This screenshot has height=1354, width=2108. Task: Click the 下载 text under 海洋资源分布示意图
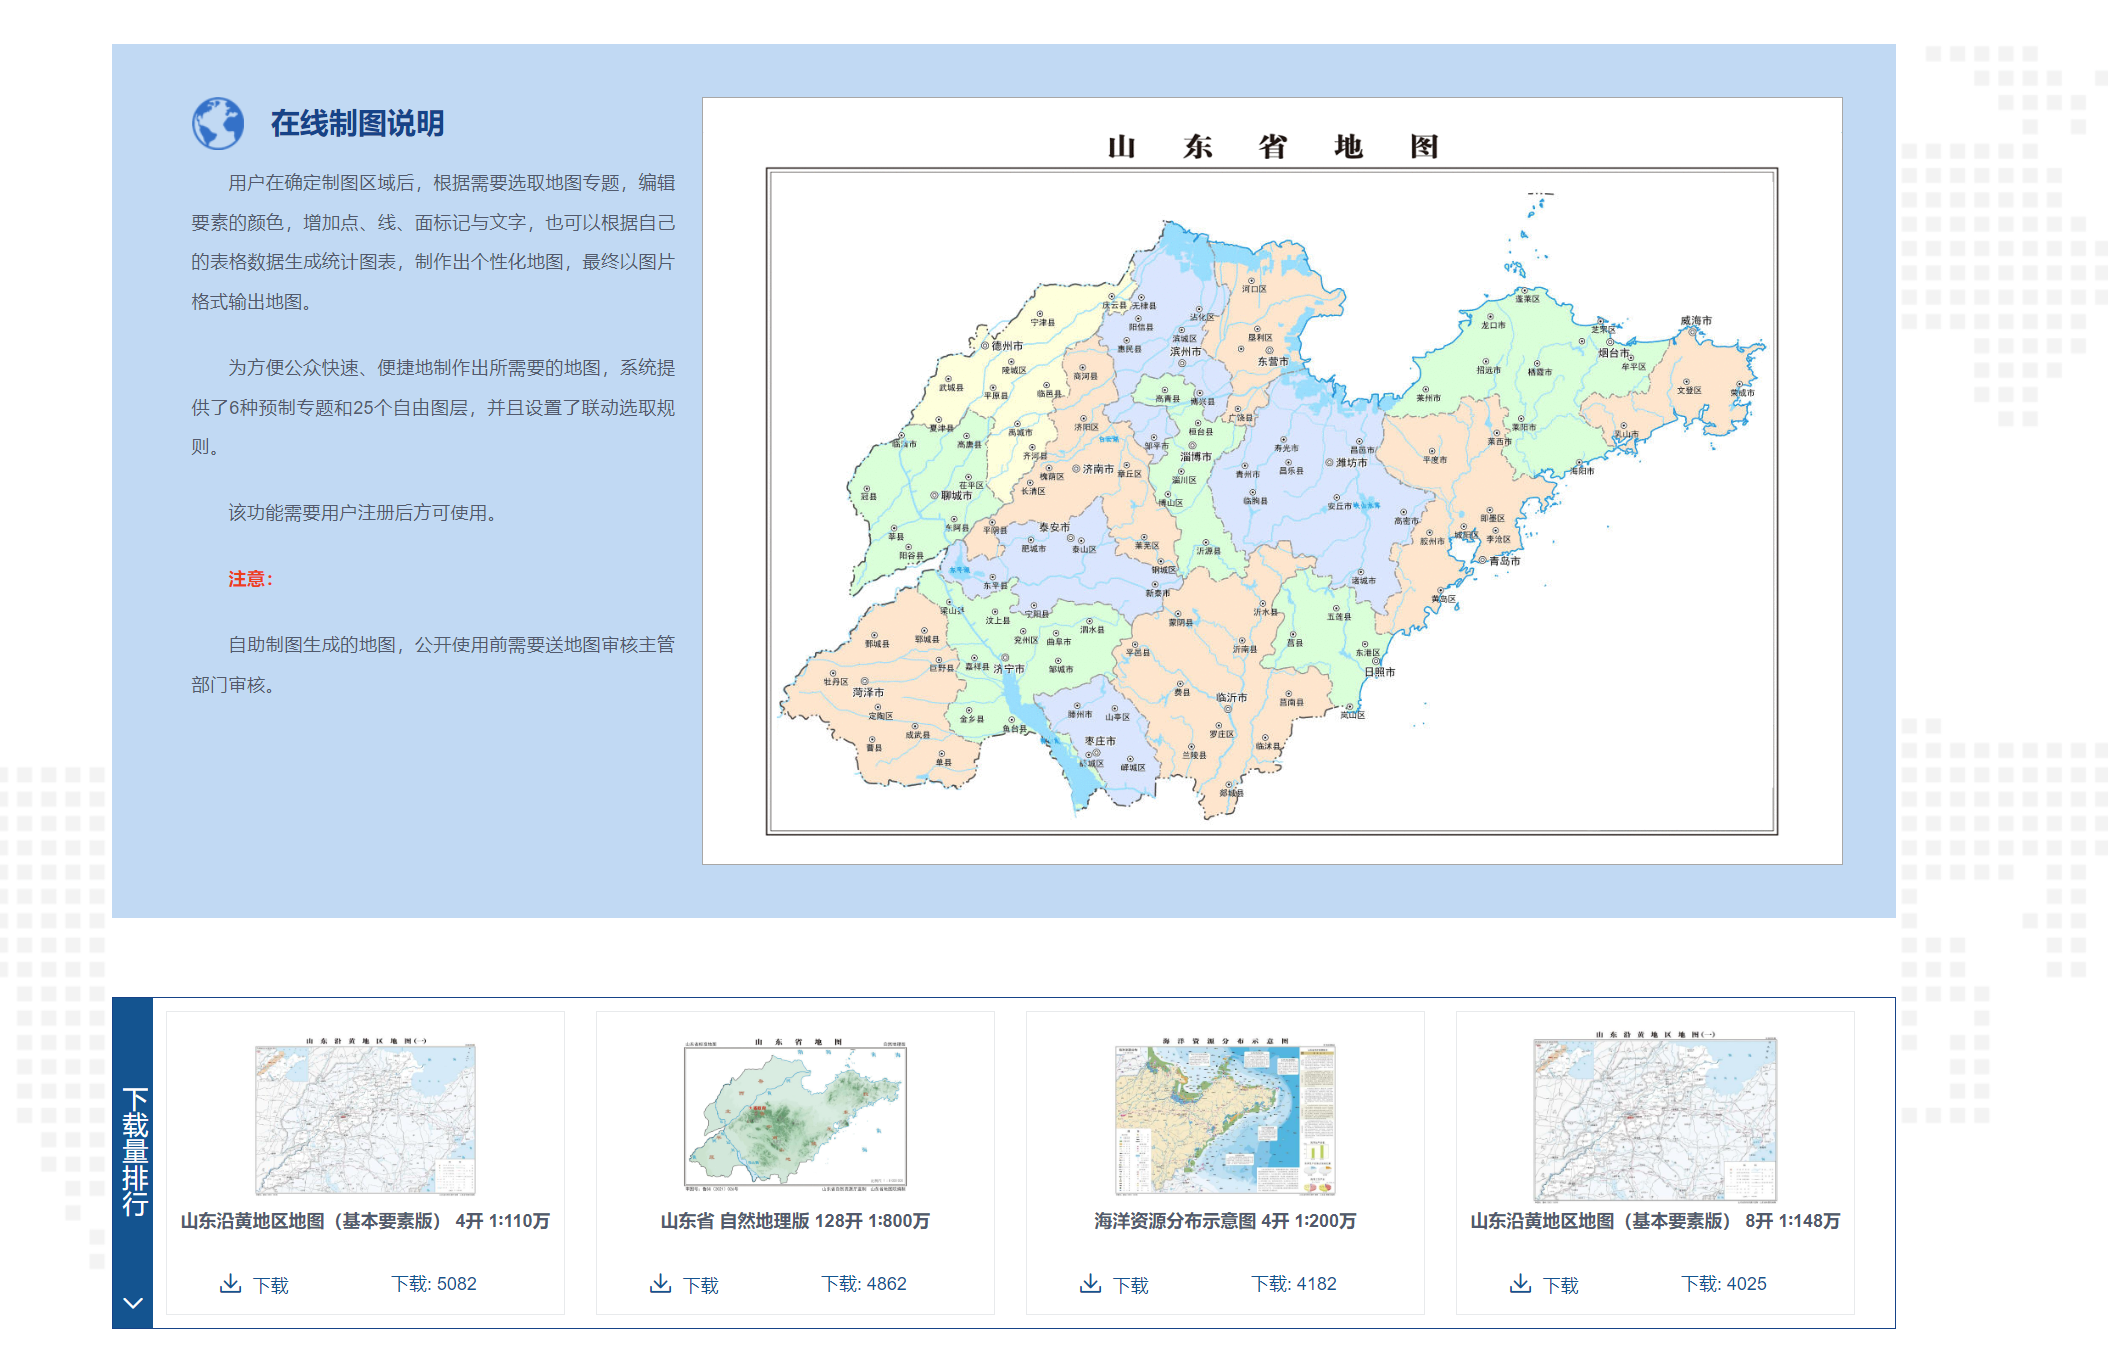(x=1131, y=1285)
